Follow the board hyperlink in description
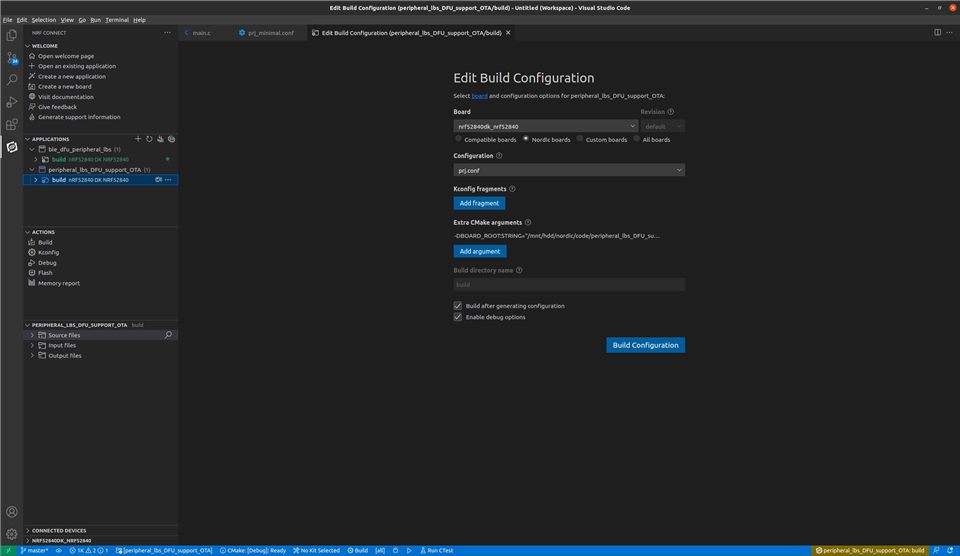960x556 pixels. (479, 96)
